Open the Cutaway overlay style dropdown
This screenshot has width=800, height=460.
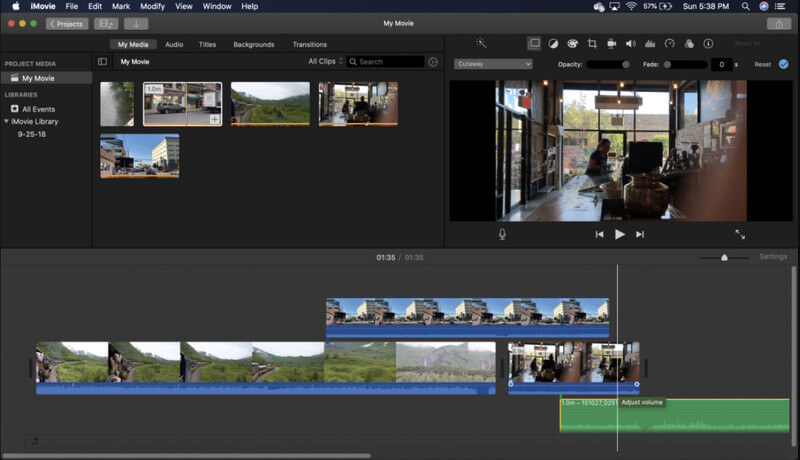point(493,64)
